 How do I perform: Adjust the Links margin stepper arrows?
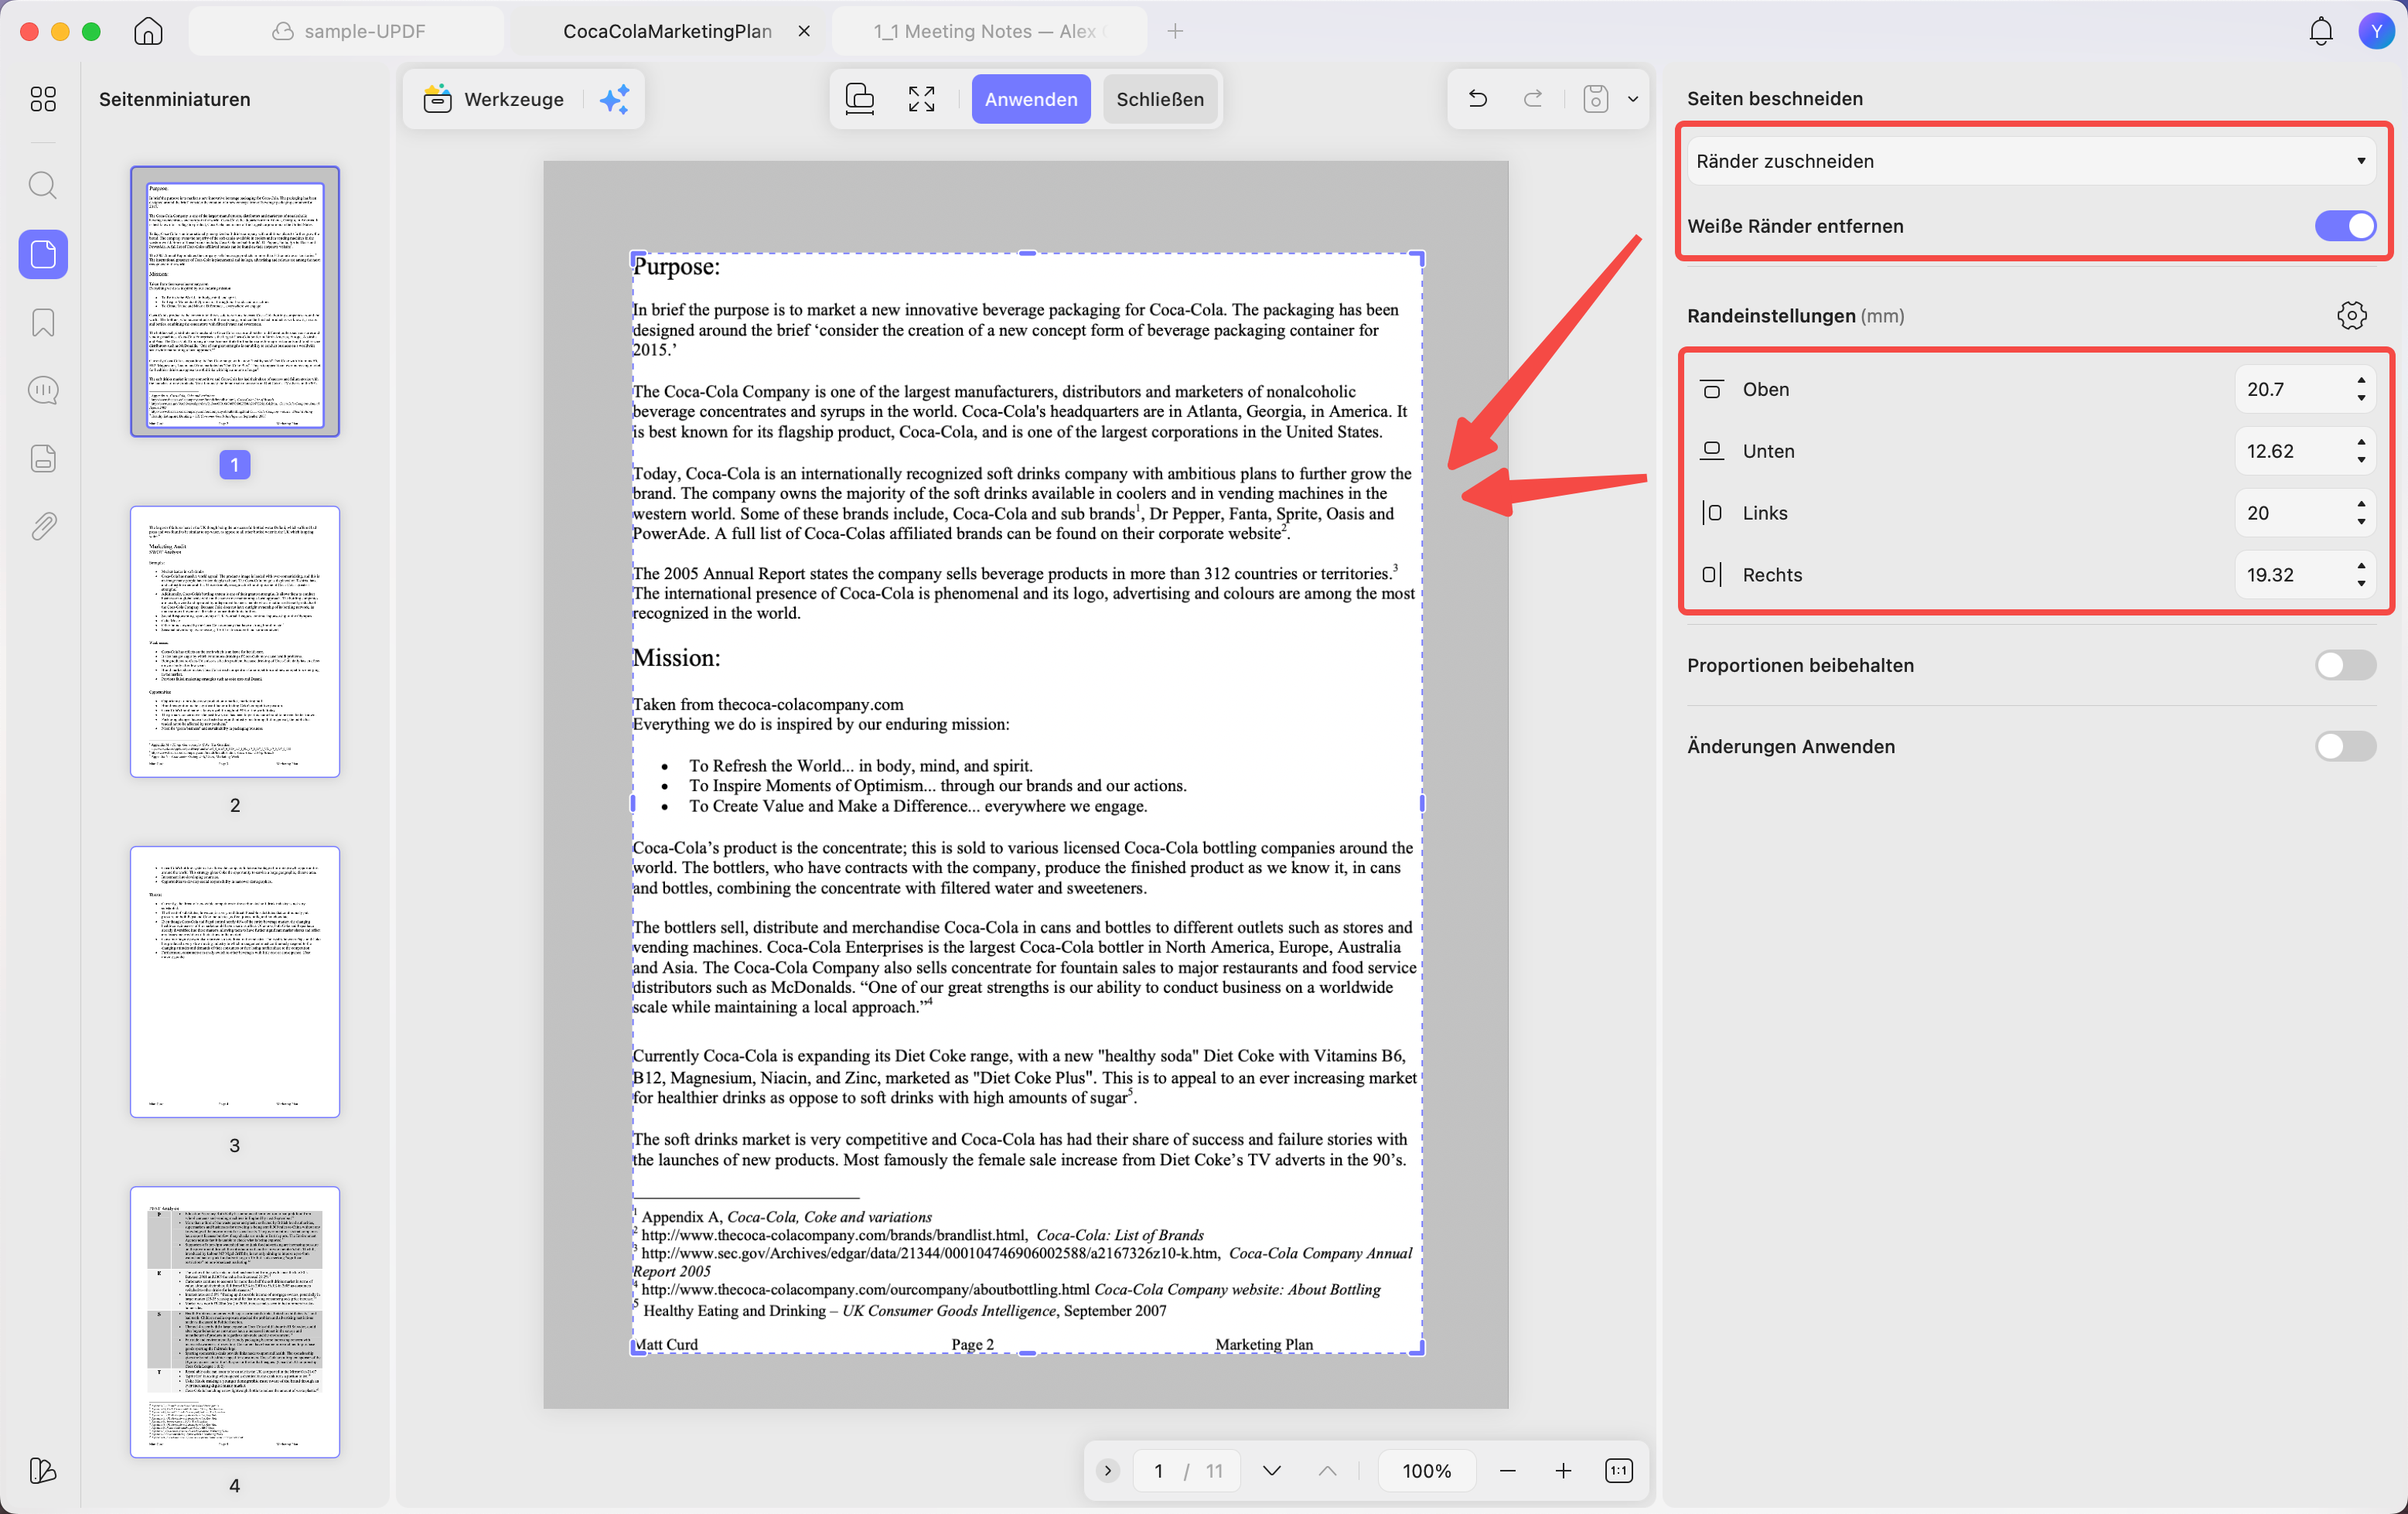click(2361, 513)
